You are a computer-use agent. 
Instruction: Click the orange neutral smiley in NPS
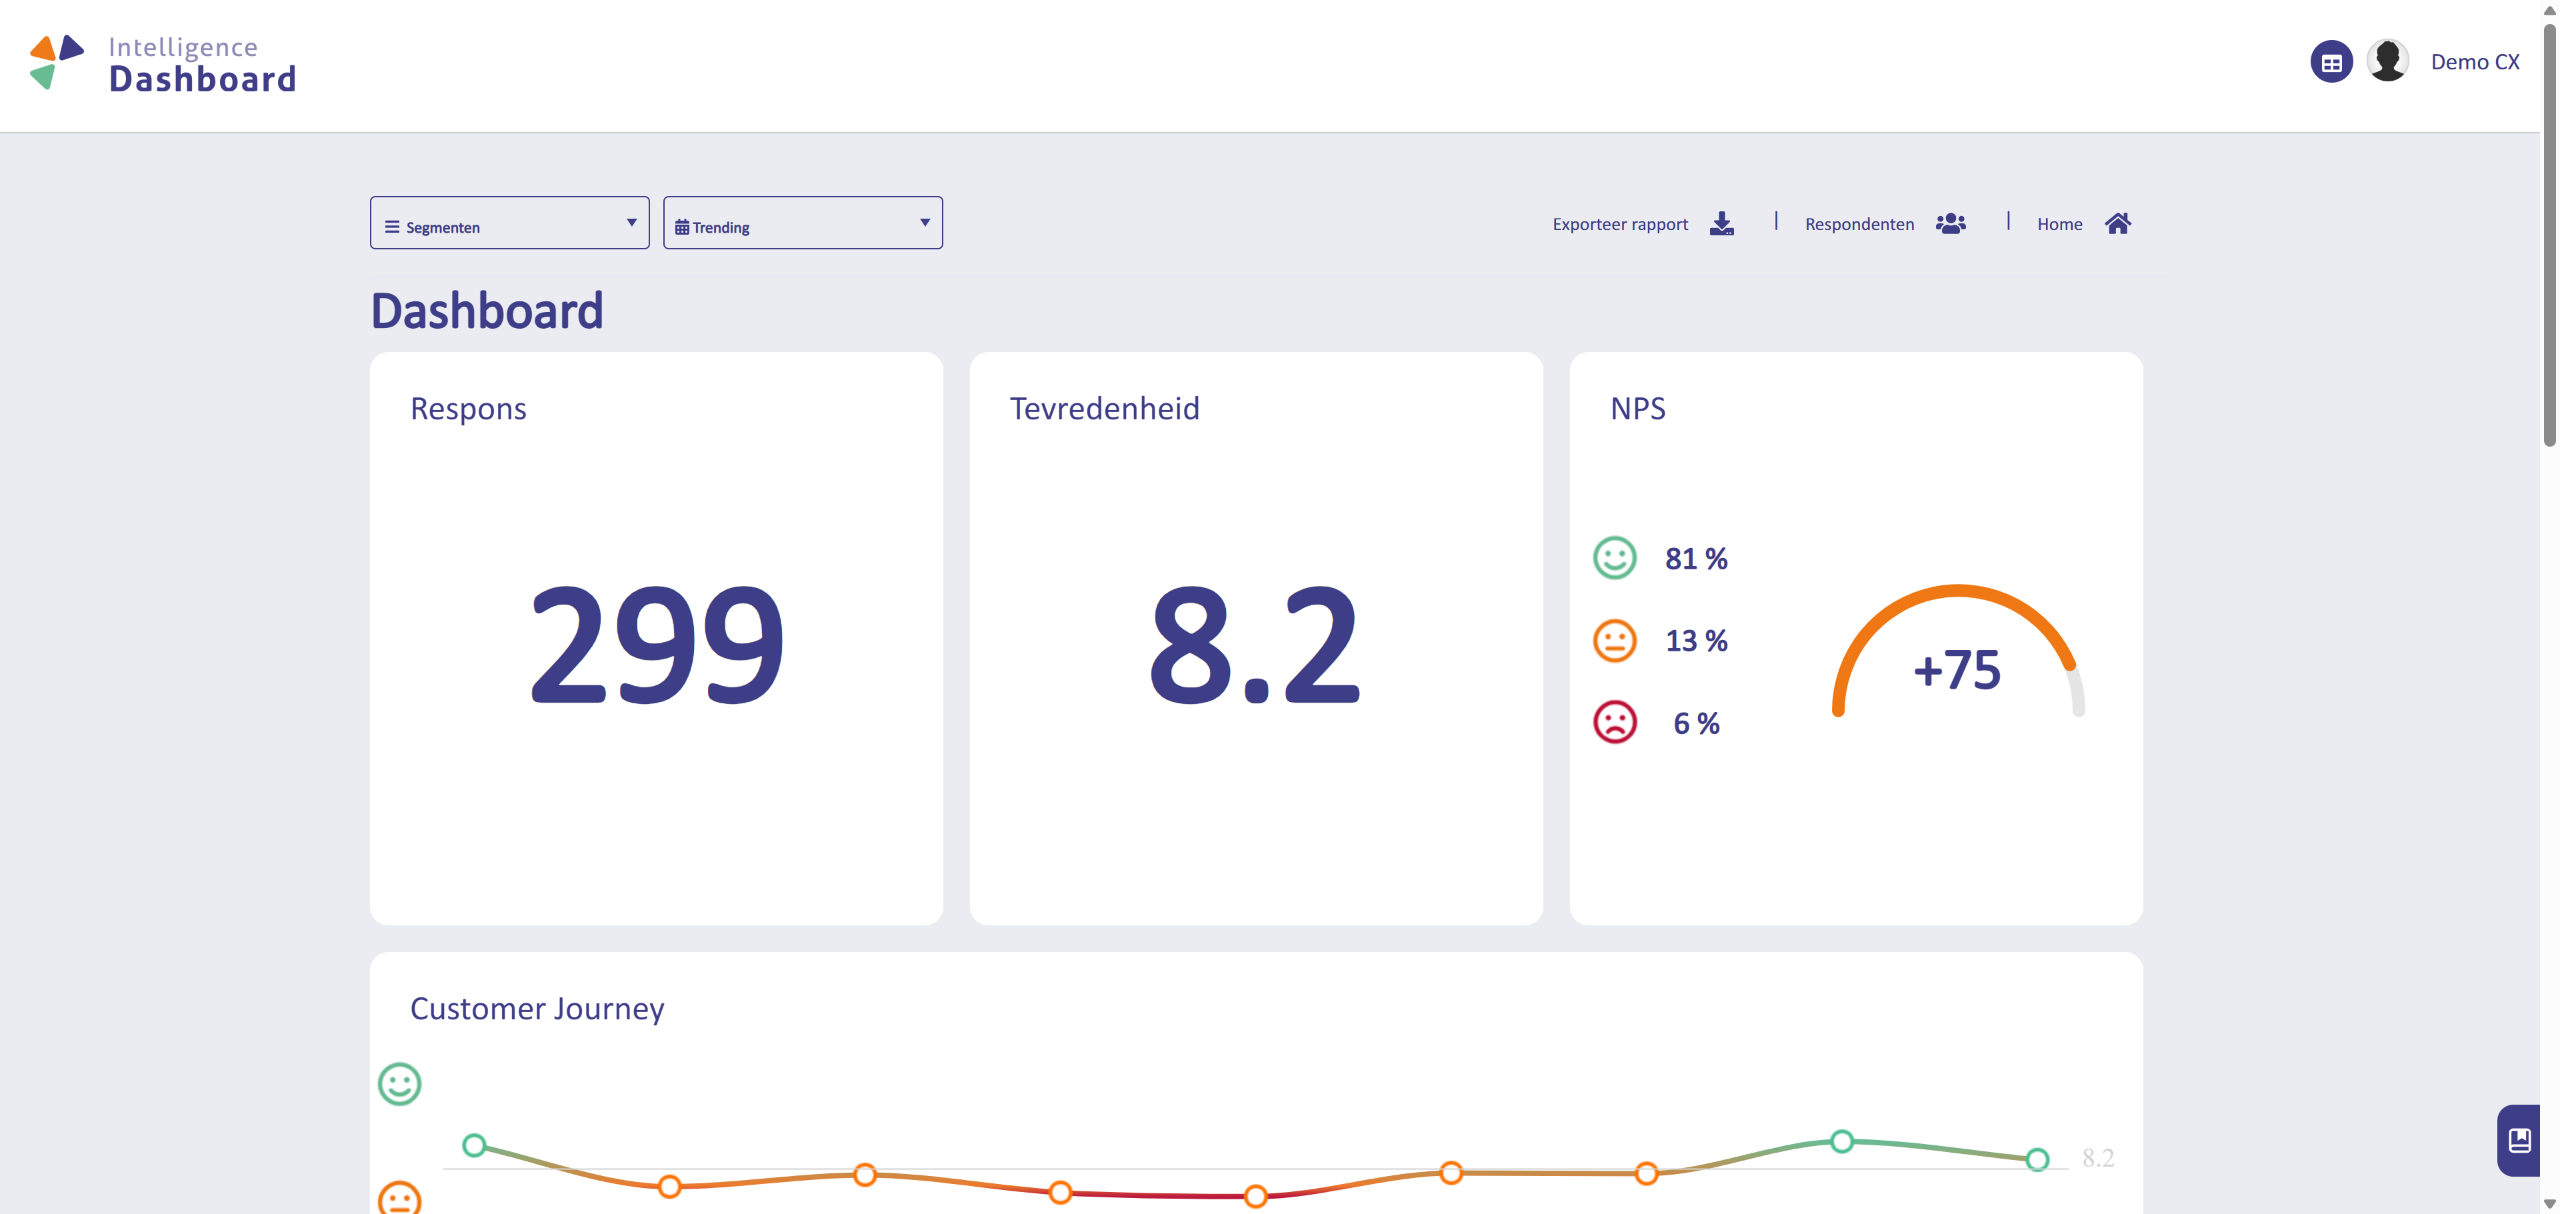point(1614,640)
